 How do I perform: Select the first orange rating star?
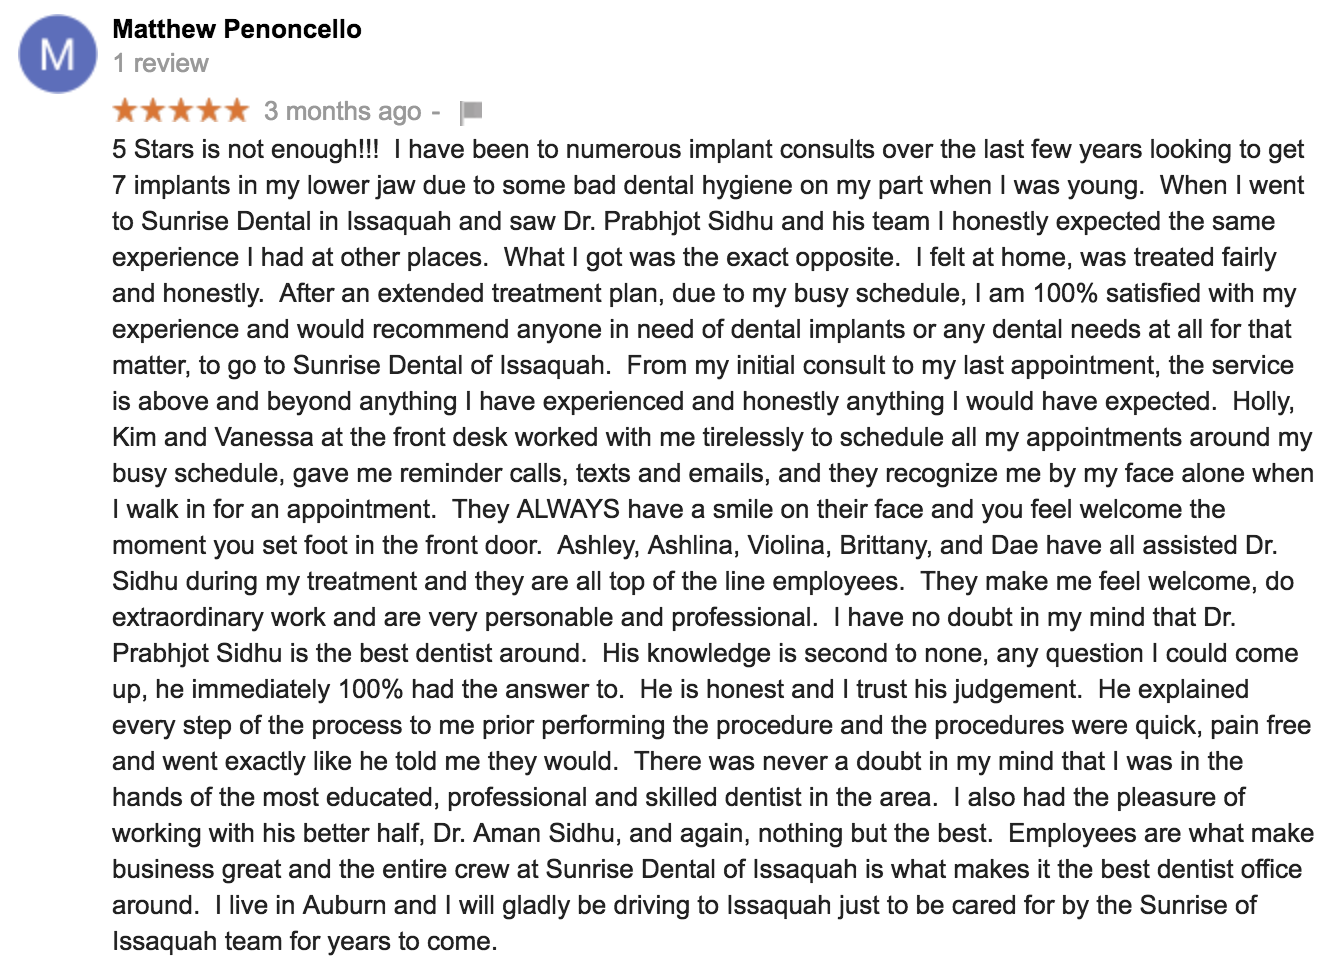tap(126, 110)
